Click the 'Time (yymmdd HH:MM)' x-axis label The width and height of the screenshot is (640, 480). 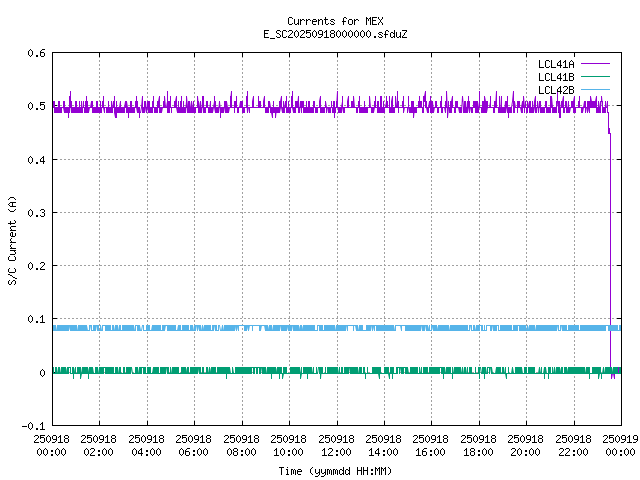(x=334, y=470)
